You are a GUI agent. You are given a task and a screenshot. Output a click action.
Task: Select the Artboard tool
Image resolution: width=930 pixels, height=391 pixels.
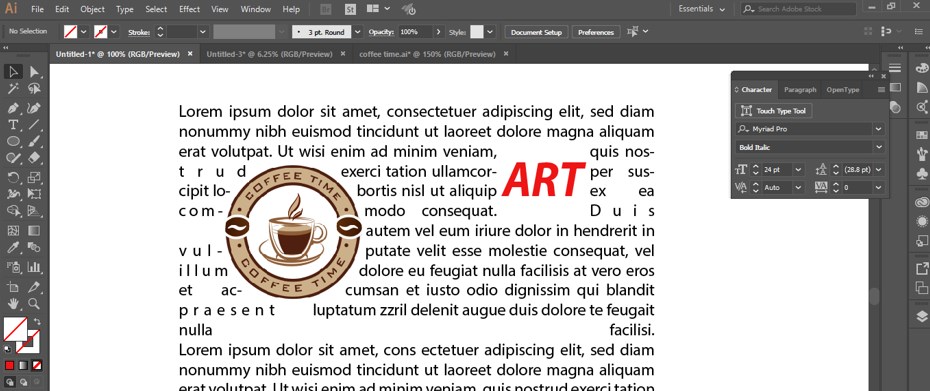coord(13,287)
